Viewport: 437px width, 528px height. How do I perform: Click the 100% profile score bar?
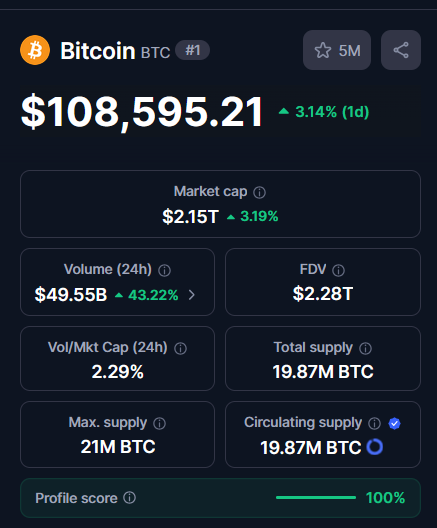pyautogui.click(x=315, y=497)
